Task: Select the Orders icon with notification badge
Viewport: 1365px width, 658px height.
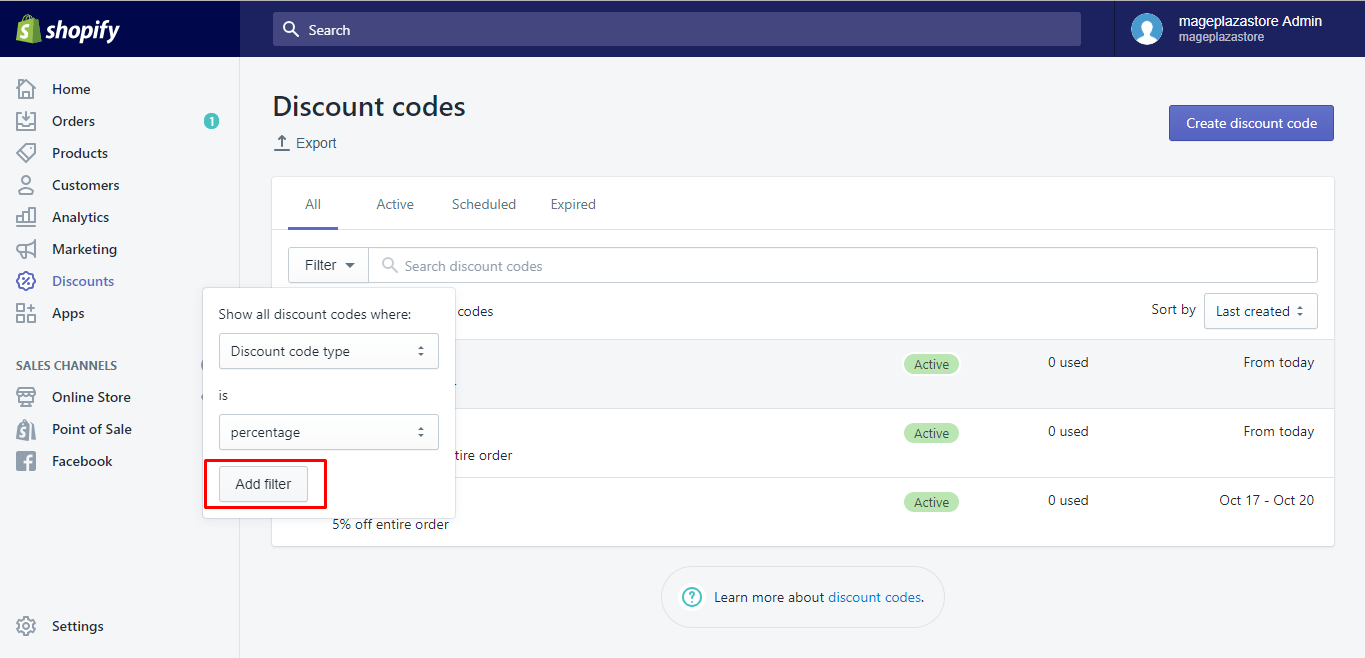Action: coord(28,120)
